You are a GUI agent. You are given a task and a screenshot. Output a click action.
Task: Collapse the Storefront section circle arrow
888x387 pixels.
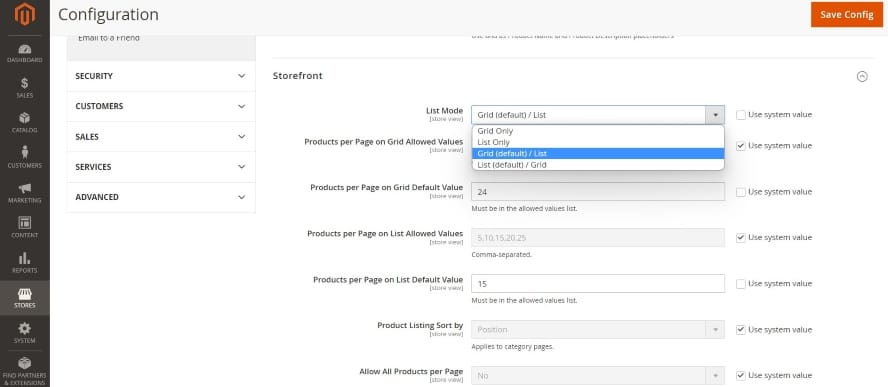coord(862,76)
